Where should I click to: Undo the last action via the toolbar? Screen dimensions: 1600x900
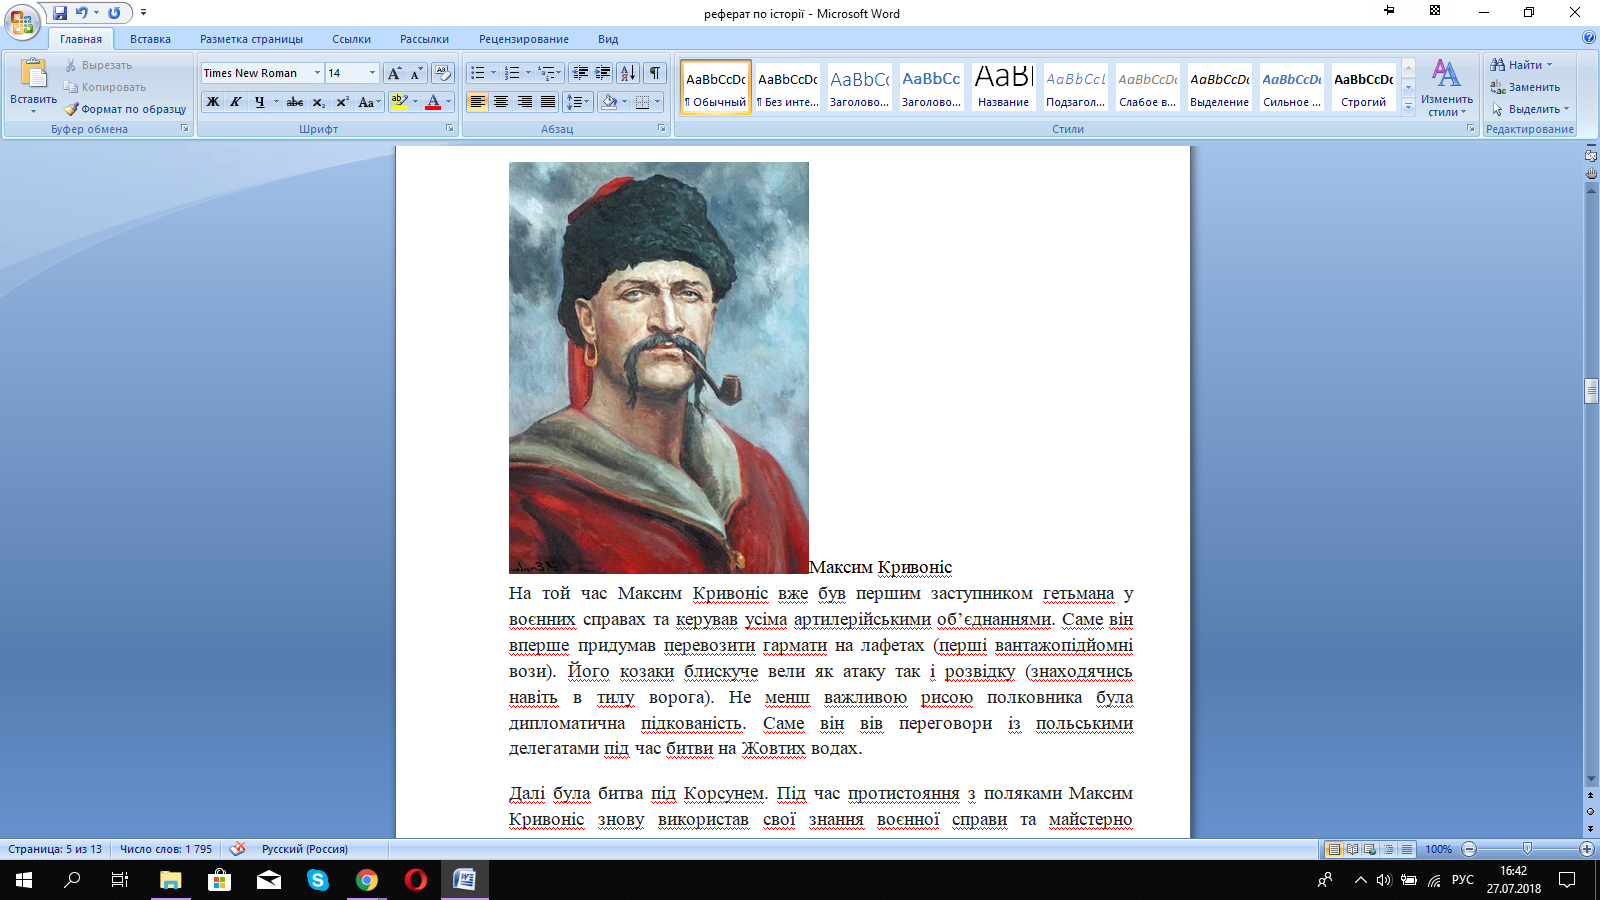click(x=82, y=13)
